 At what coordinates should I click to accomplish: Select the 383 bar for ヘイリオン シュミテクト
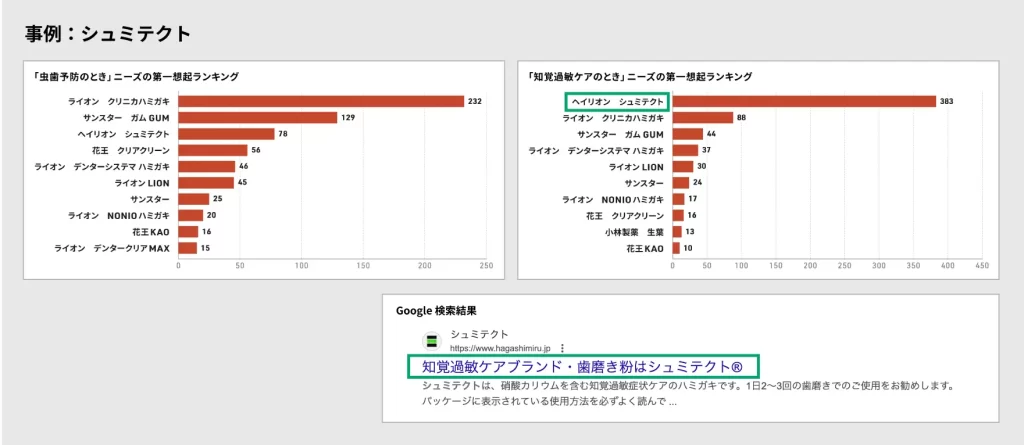point(804,101)
